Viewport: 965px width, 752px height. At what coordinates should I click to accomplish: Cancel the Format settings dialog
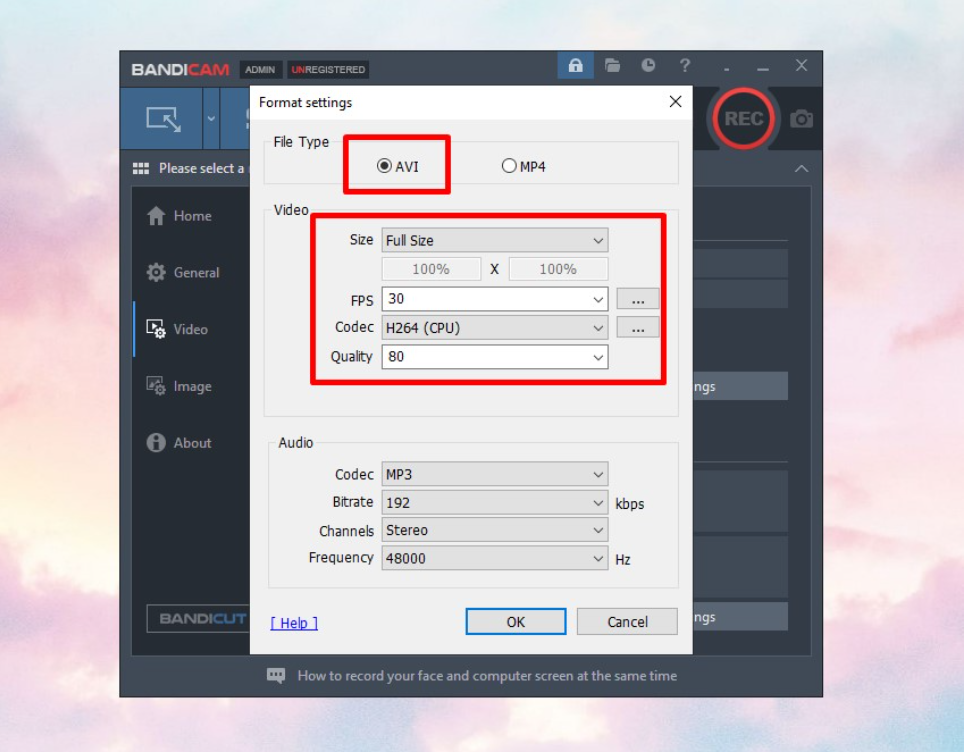(627, 622)
